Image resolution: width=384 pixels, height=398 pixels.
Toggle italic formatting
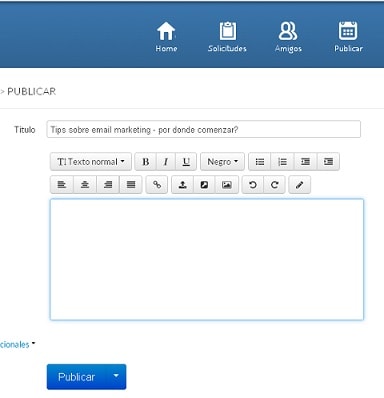pos(166,162)
